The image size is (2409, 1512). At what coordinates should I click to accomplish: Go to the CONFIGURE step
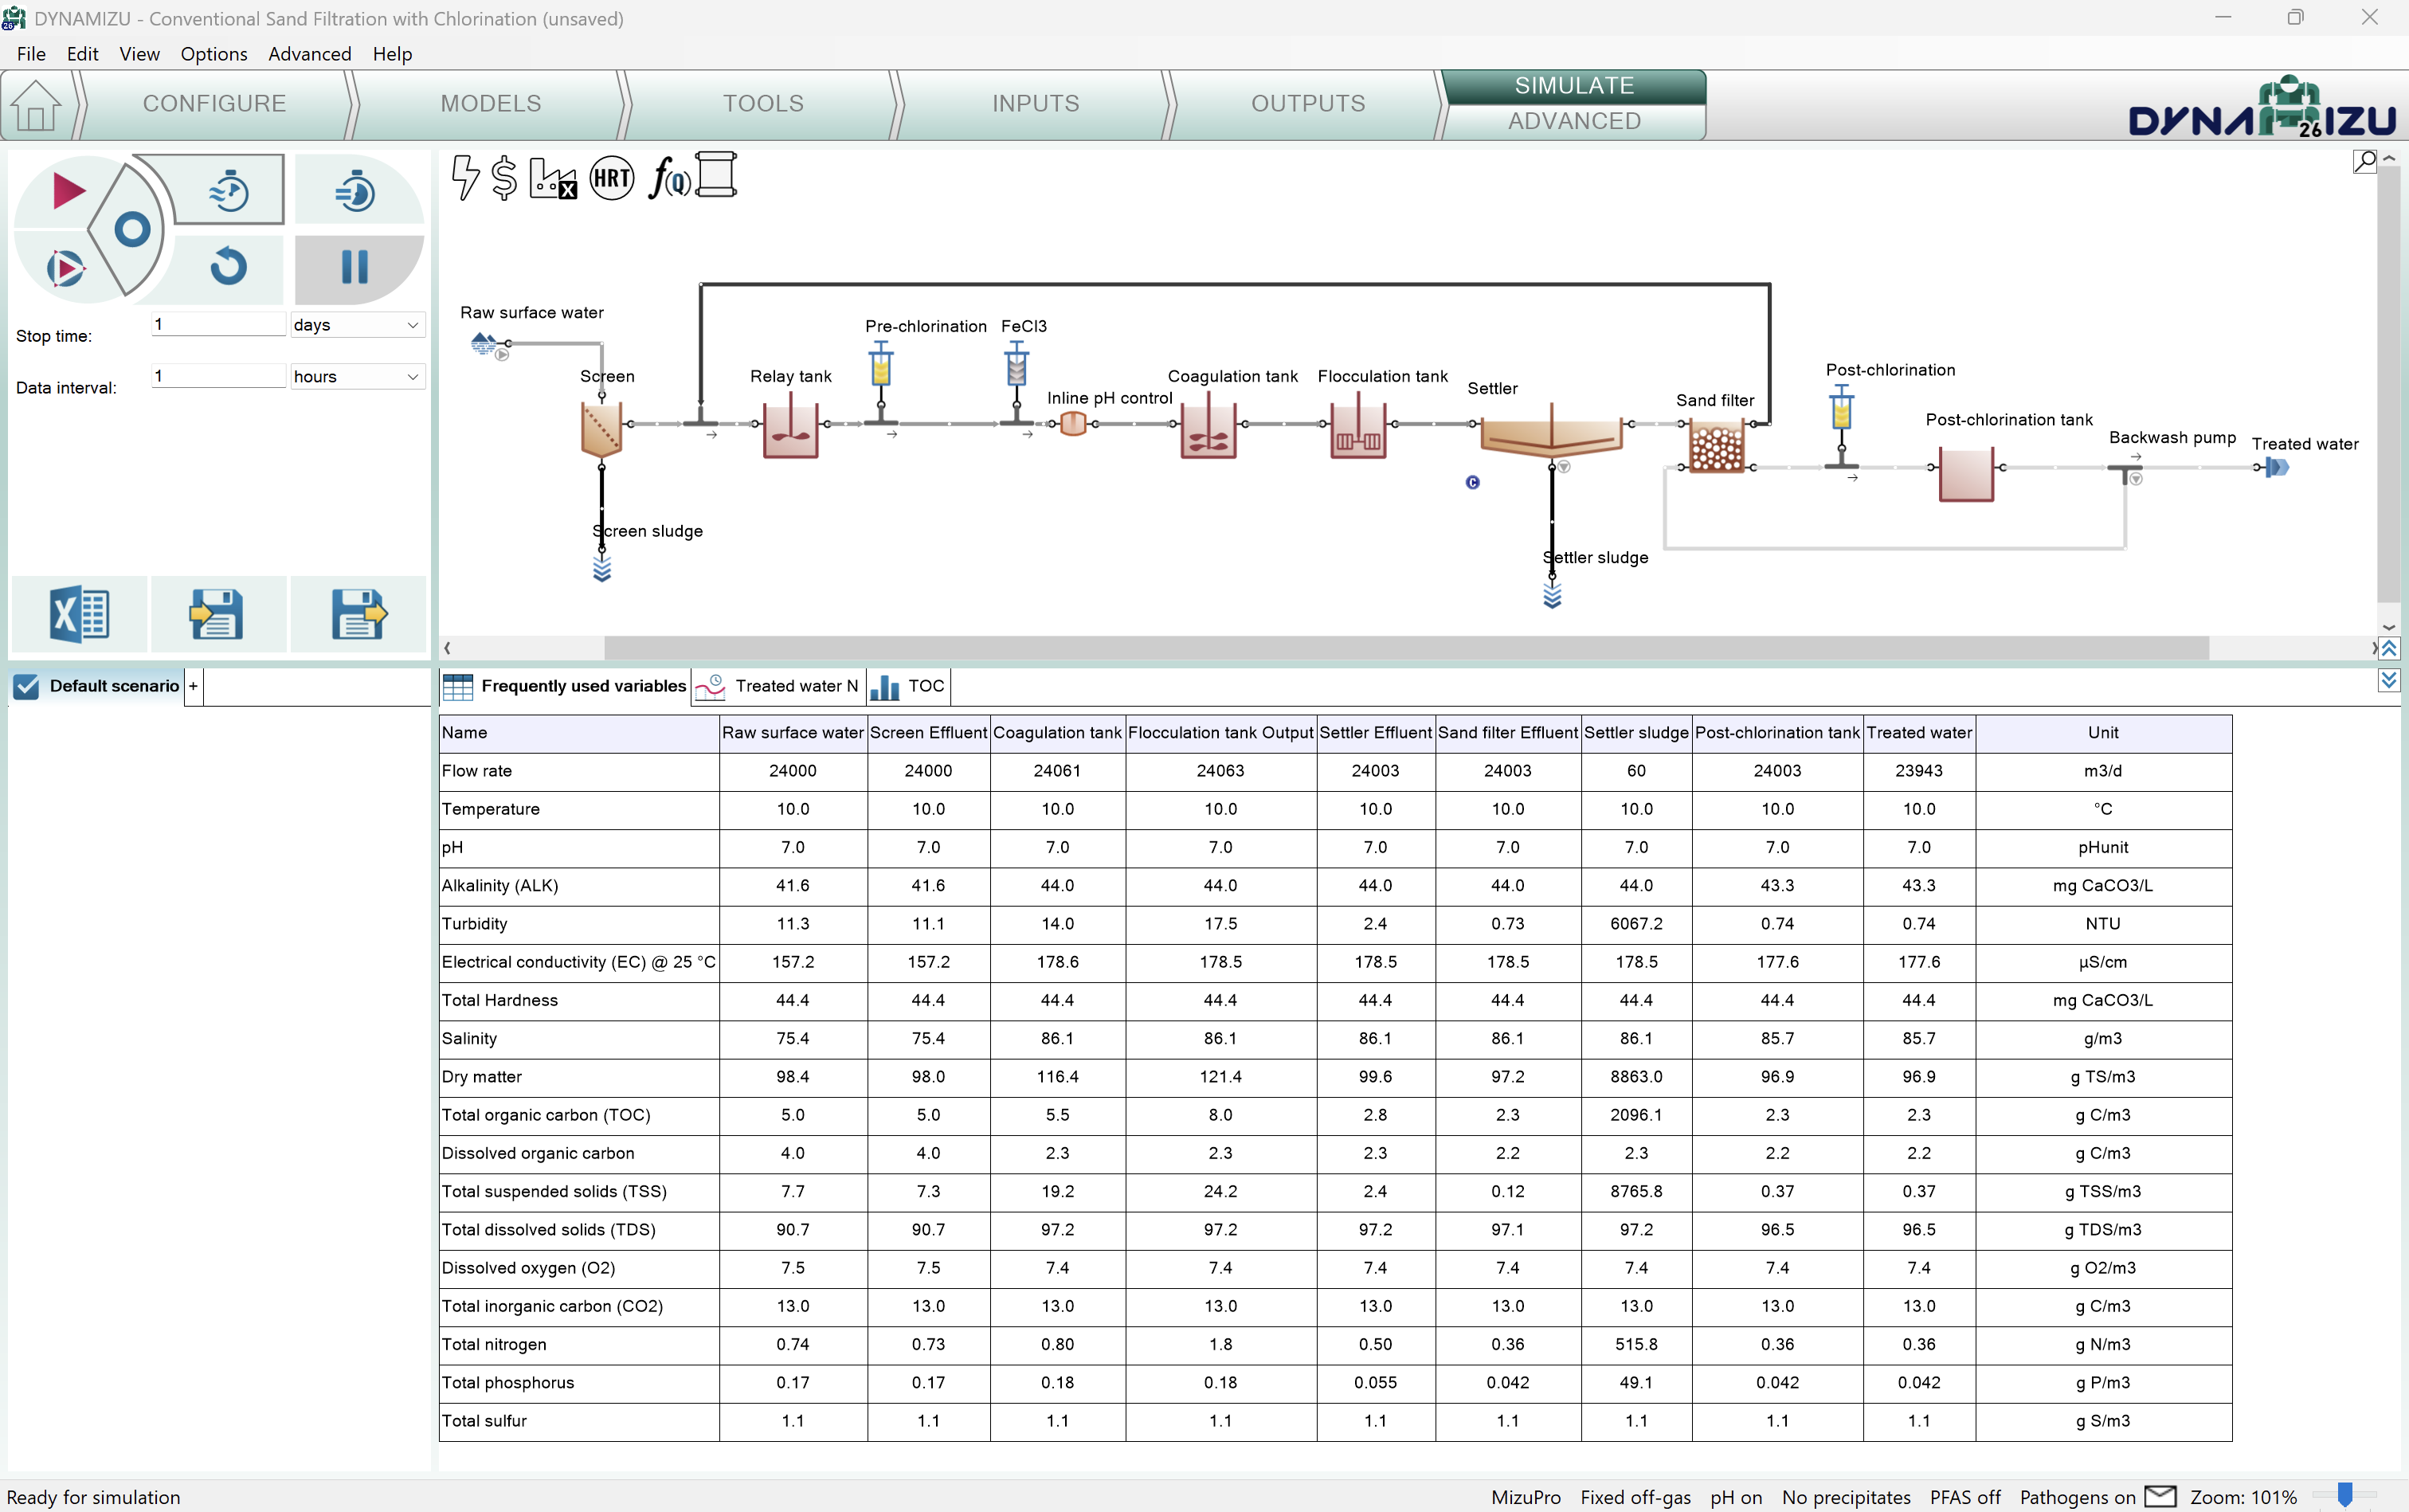tap(214, 103)
